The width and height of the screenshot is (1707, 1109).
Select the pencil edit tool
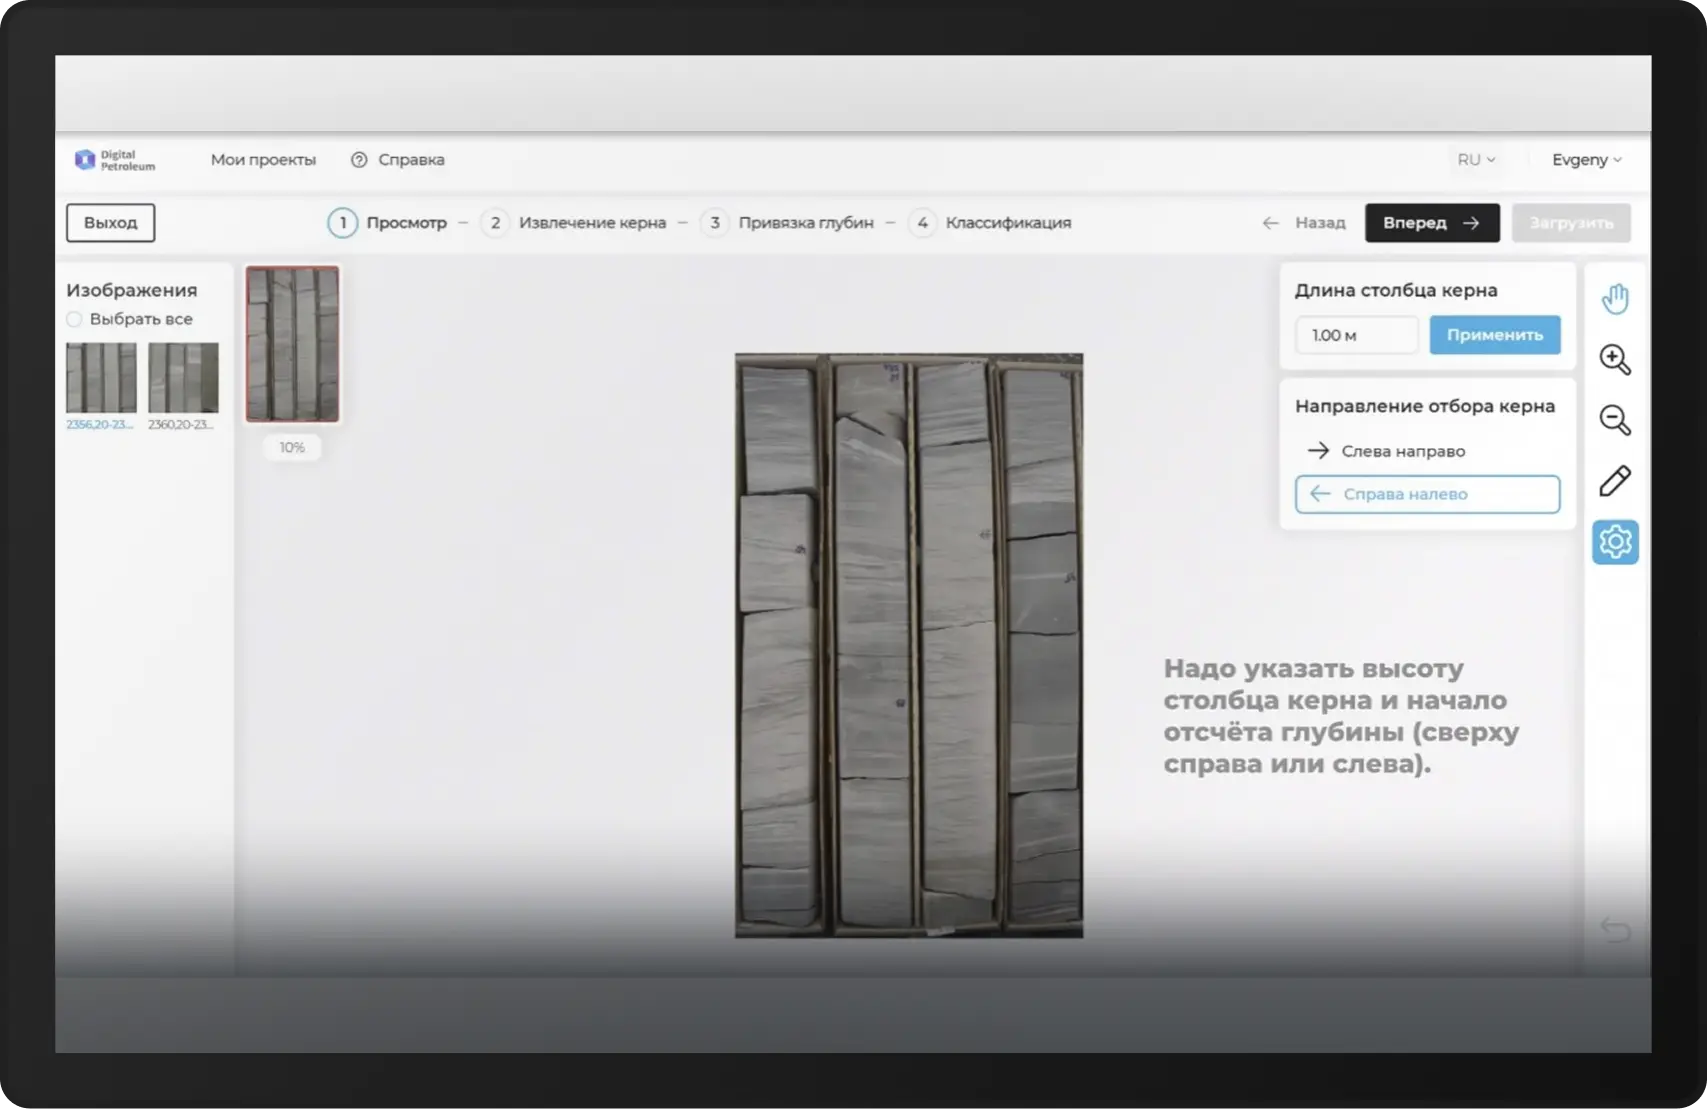pos(1615,481)
